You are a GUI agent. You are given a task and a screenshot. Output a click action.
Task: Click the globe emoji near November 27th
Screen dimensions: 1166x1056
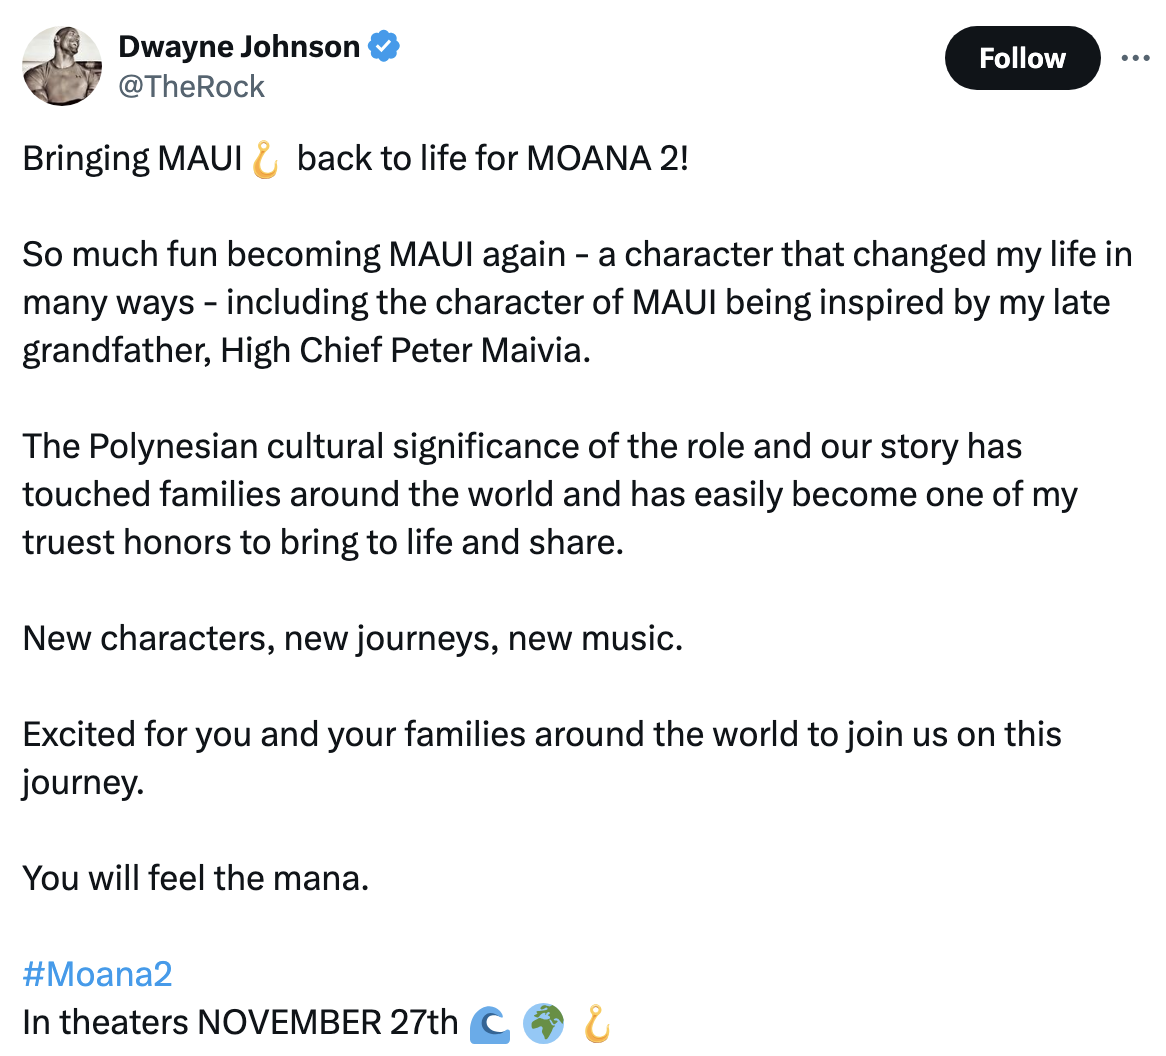(543, 1022)
